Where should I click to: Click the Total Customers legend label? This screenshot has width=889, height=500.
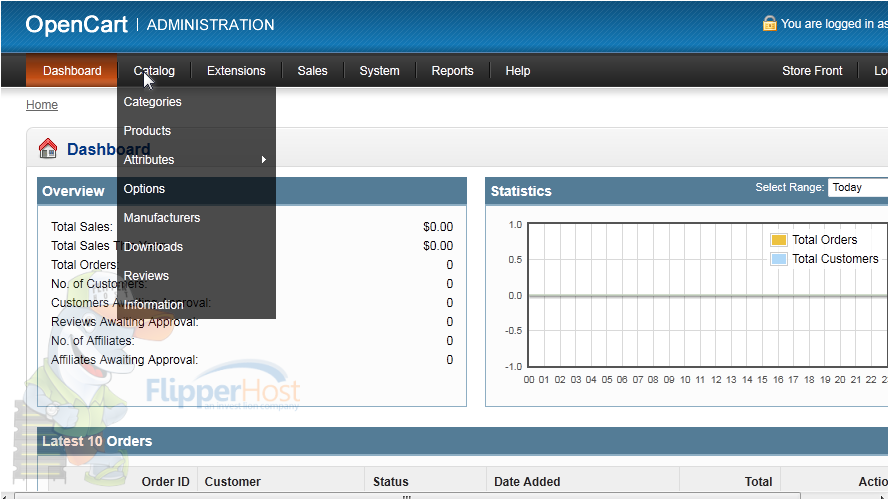coord(835,259)
